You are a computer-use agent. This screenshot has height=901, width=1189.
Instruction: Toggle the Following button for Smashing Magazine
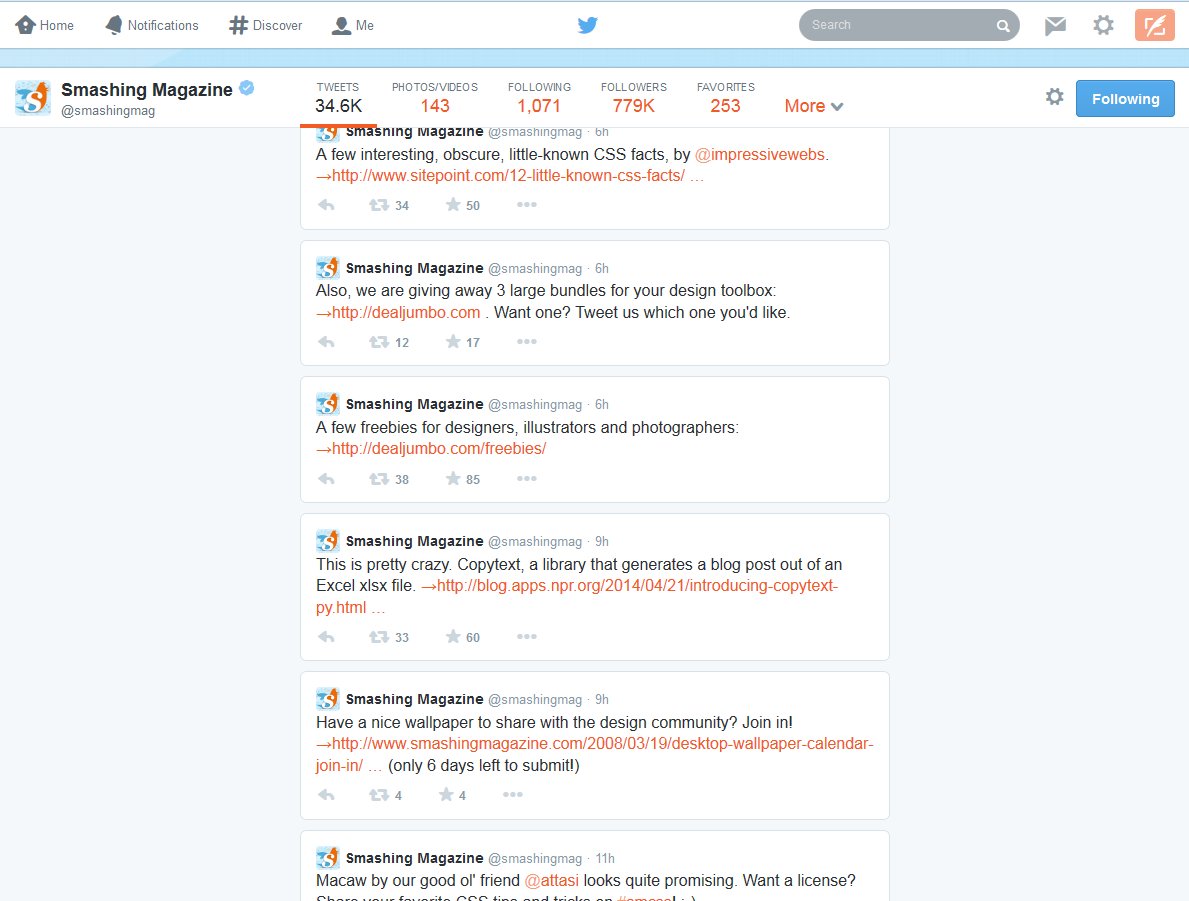coord(1124,98)
